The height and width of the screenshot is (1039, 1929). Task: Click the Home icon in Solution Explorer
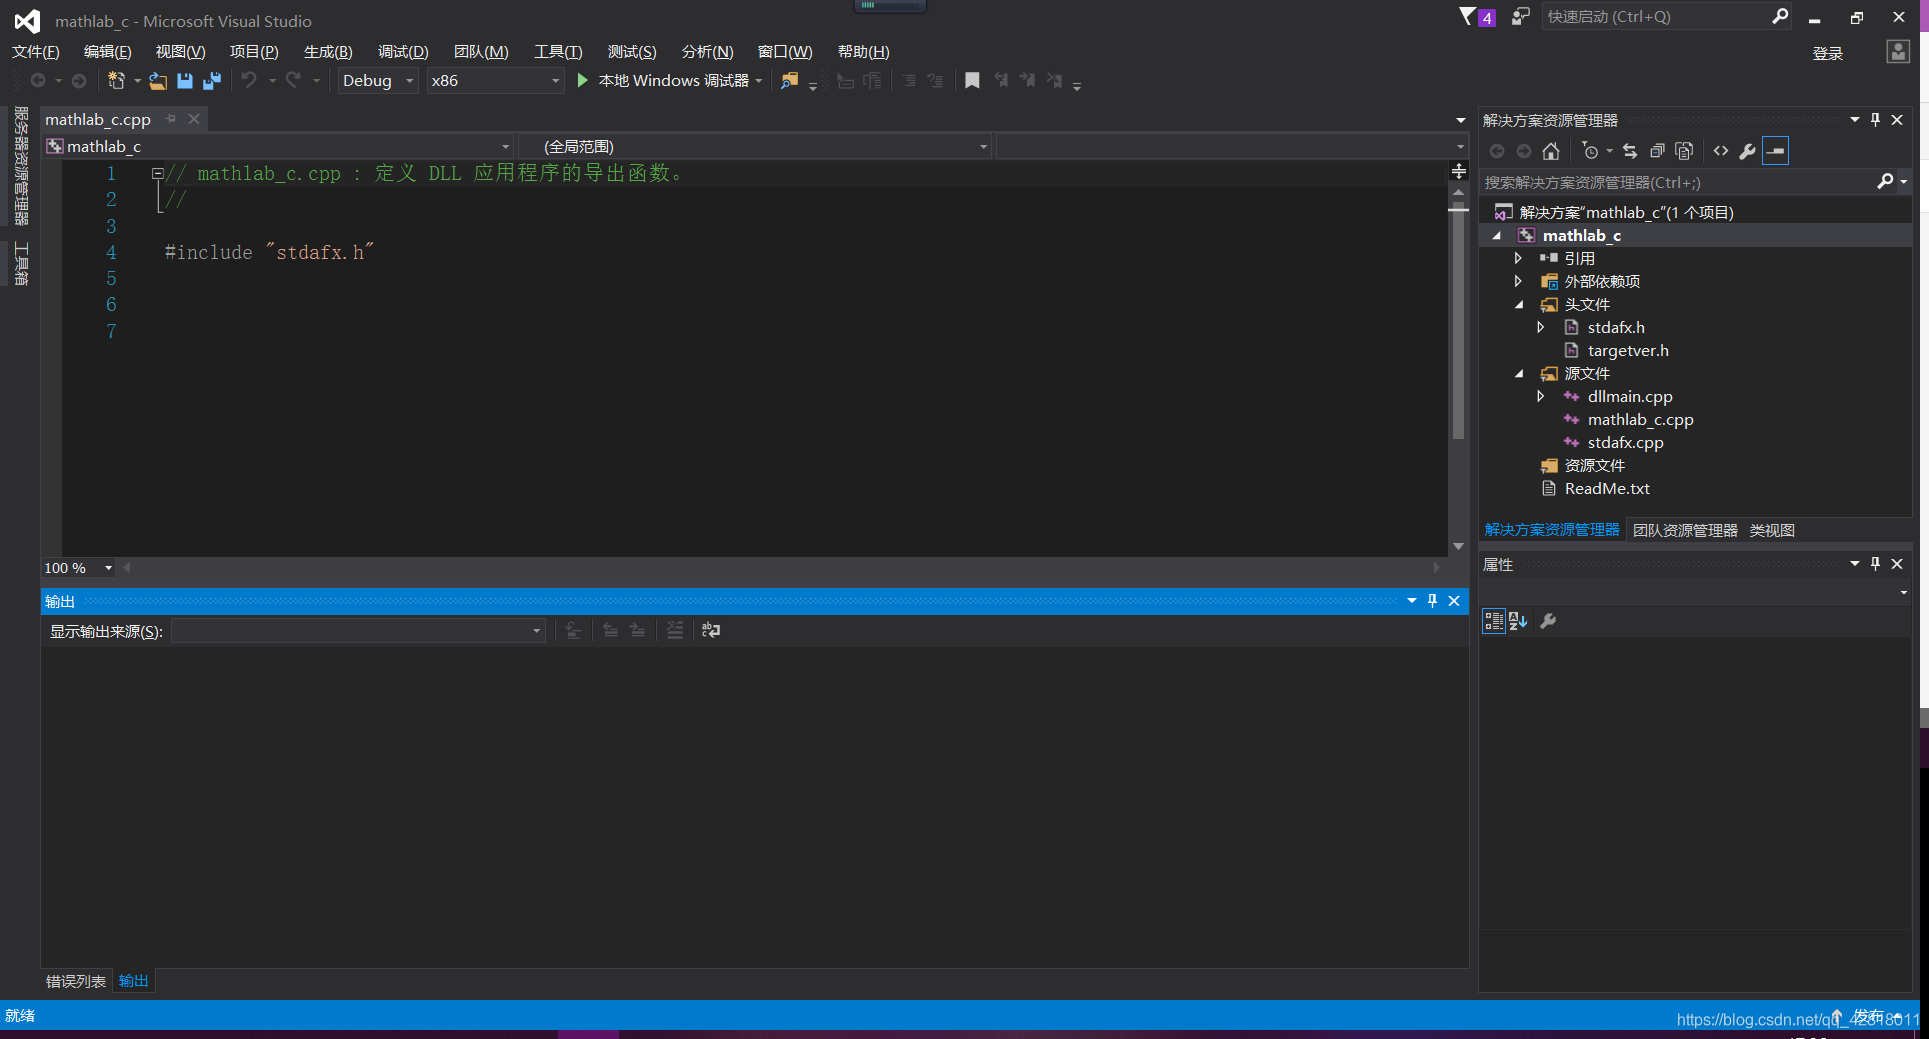click(1551, 151)
